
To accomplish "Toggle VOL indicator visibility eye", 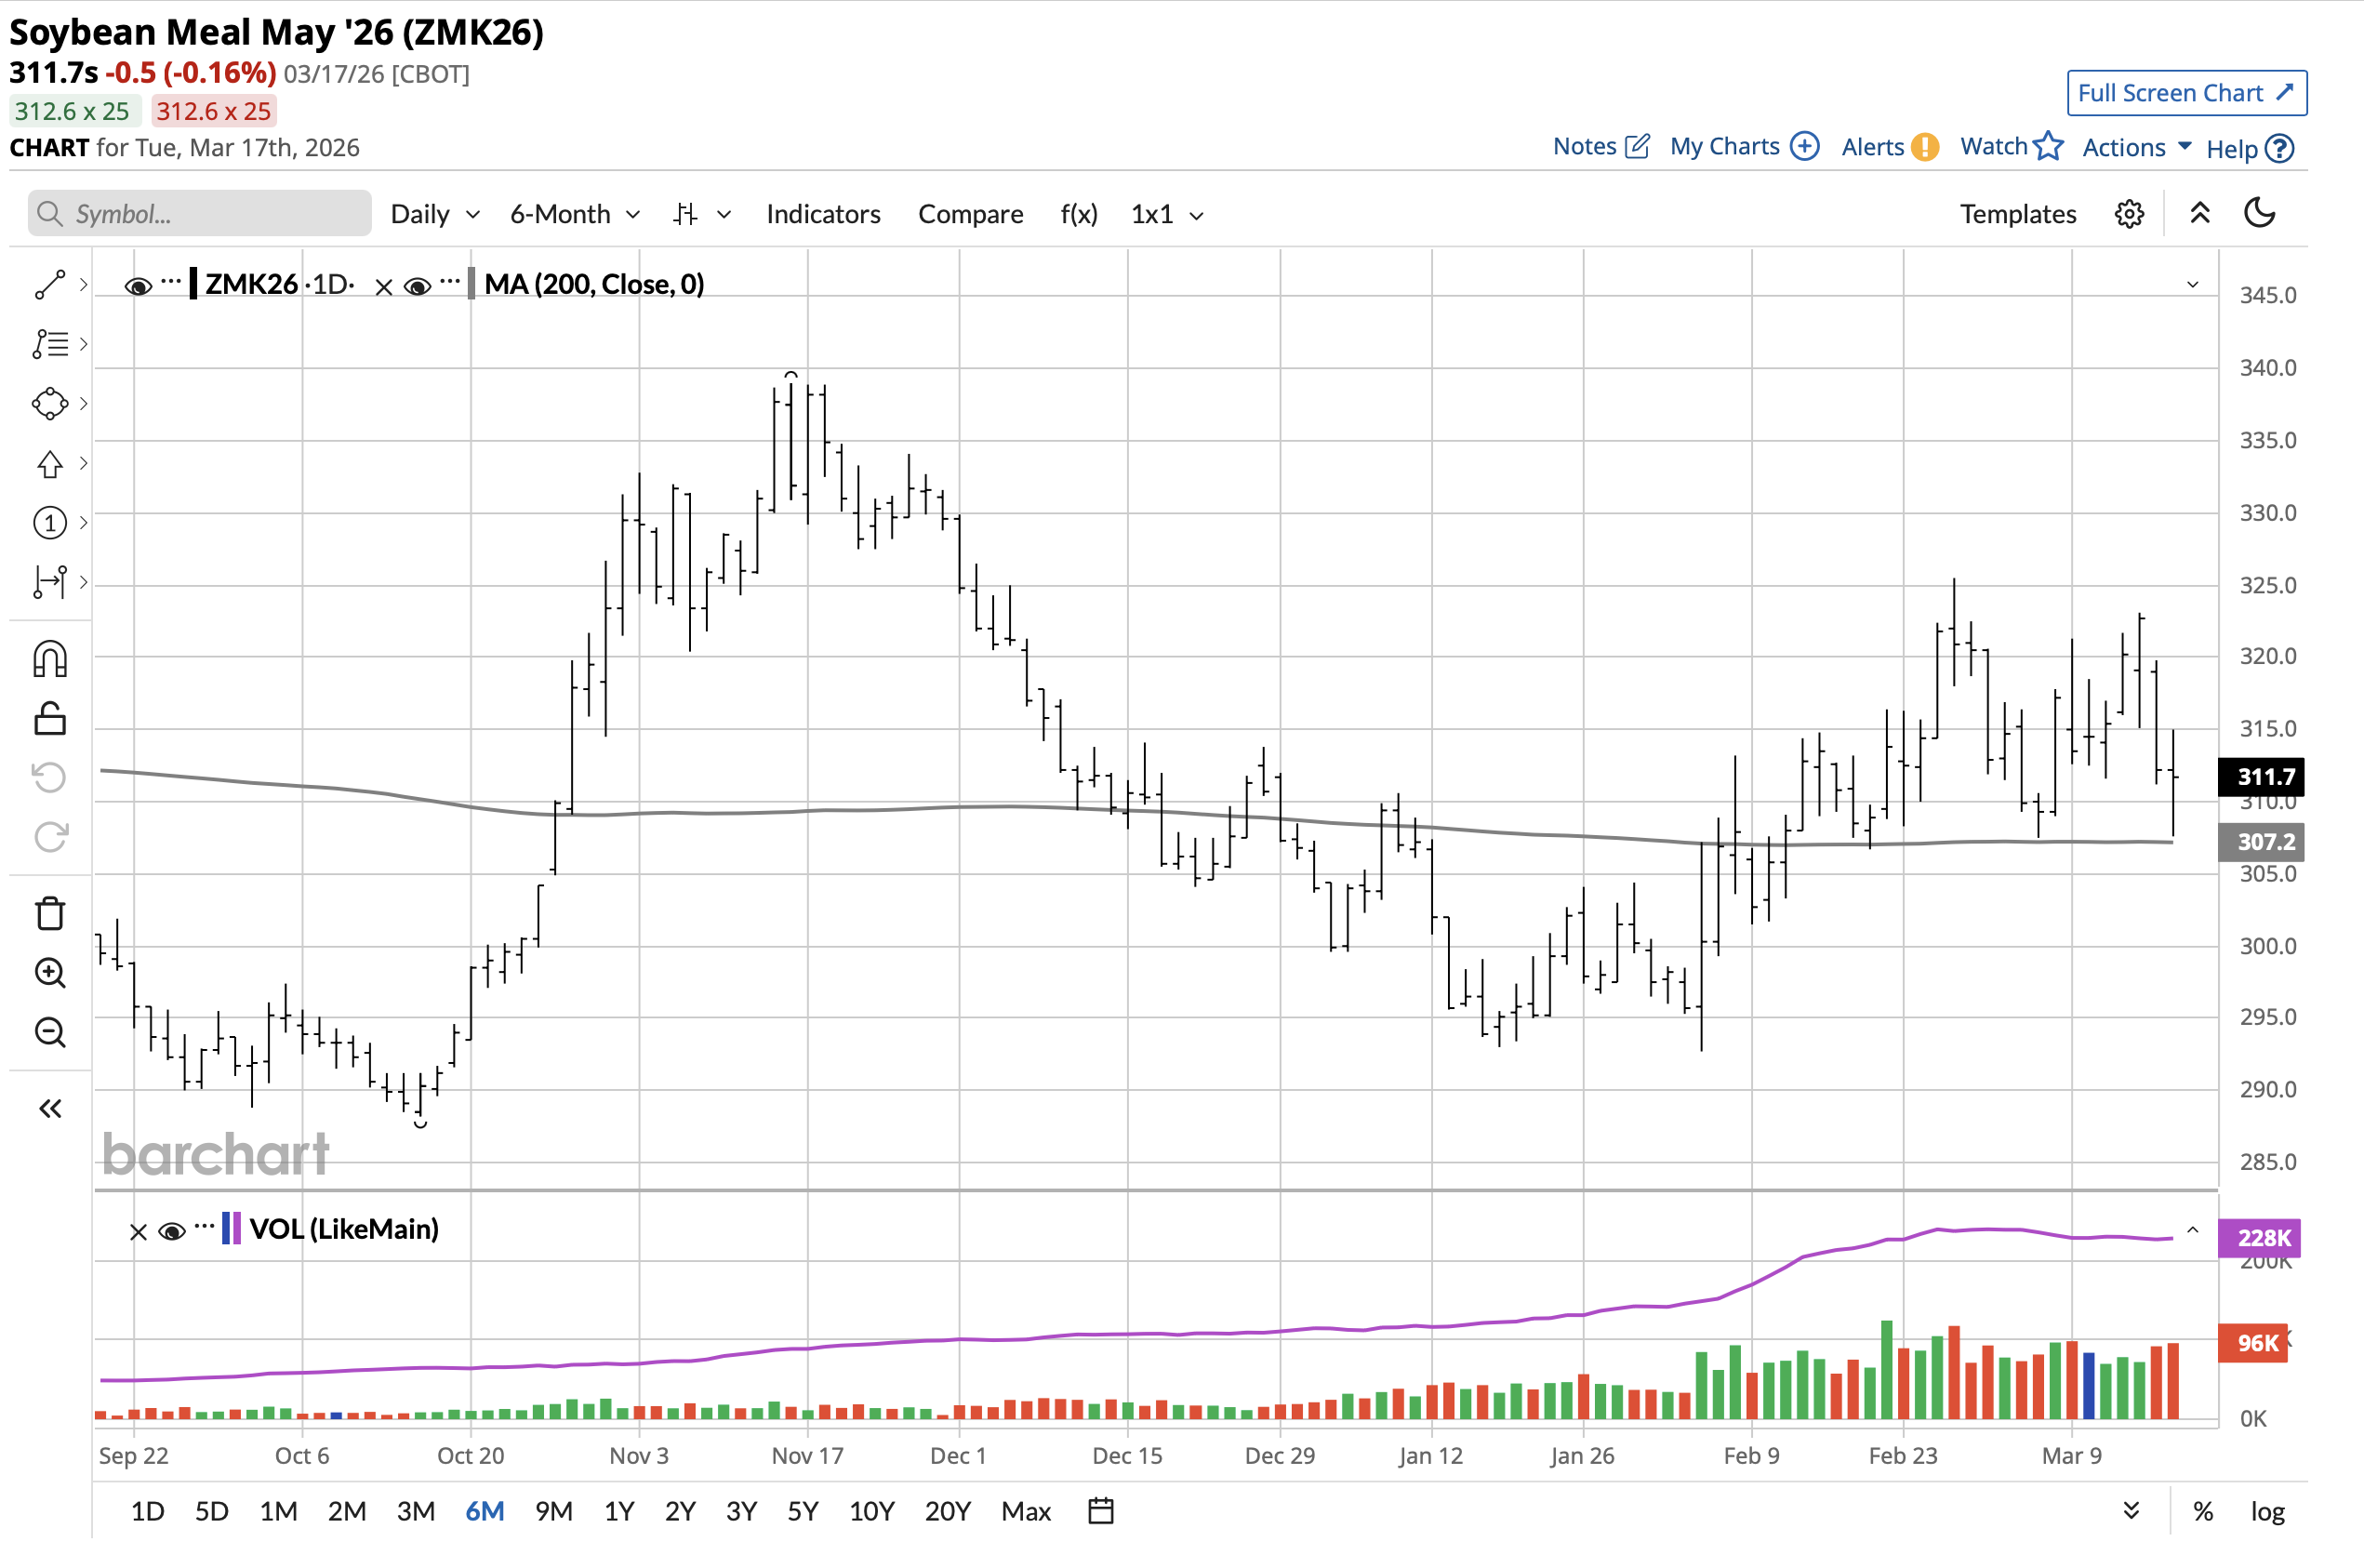I will [172, 1231].
